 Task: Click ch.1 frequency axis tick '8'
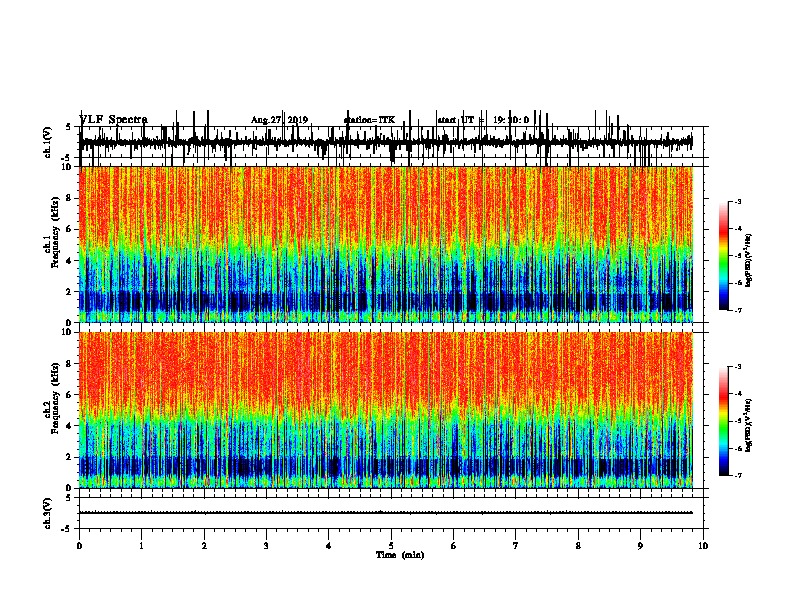(x=70, y=198)
